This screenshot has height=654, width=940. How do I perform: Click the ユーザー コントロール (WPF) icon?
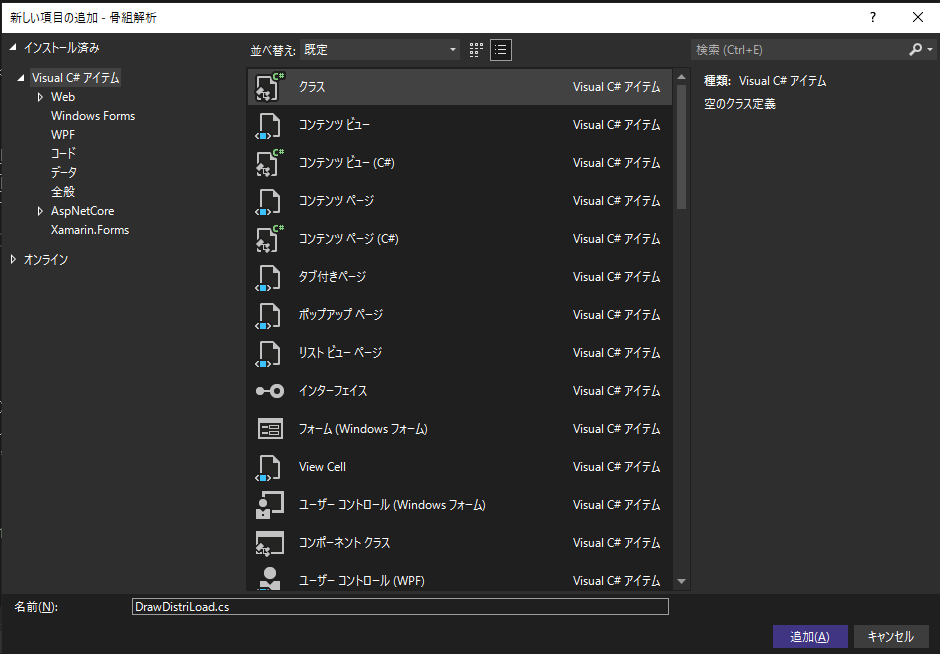pos(269,579)
